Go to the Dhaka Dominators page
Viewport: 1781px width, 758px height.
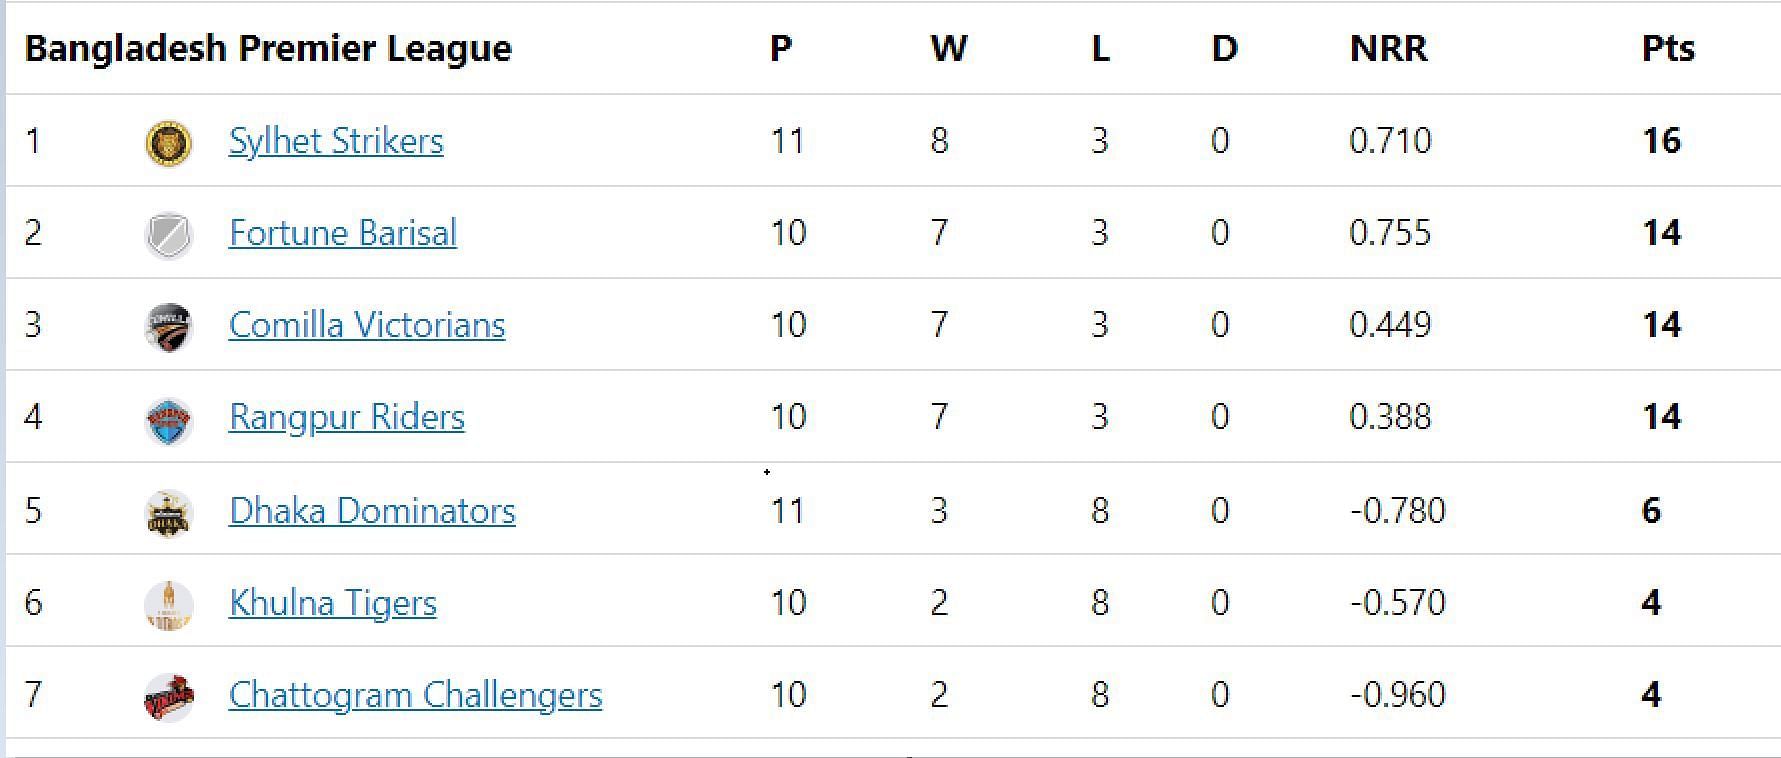coord(372,511)
